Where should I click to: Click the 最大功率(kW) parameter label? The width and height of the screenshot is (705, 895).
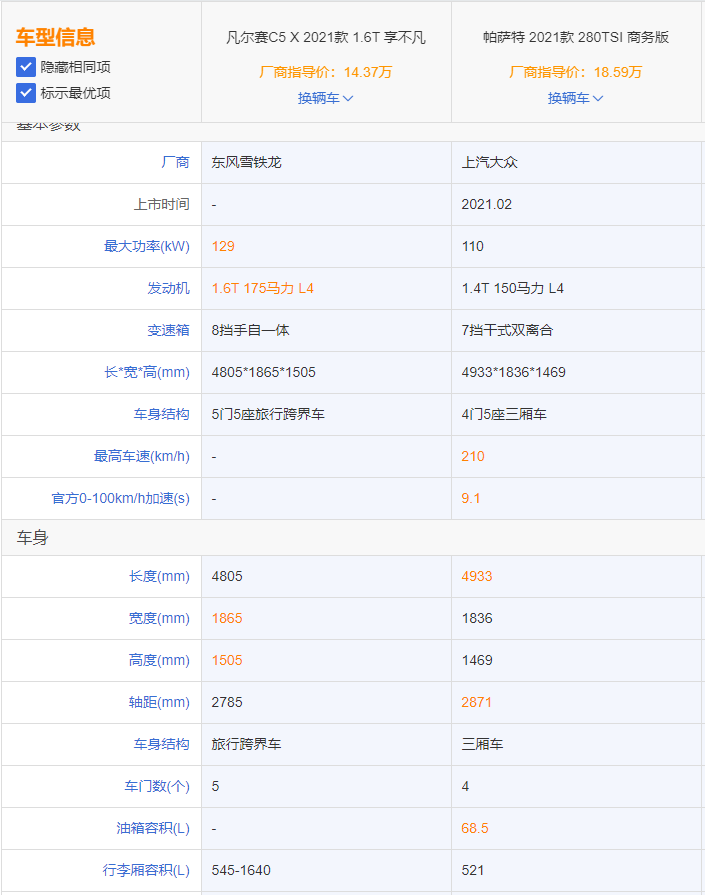[x=147, y=246]
